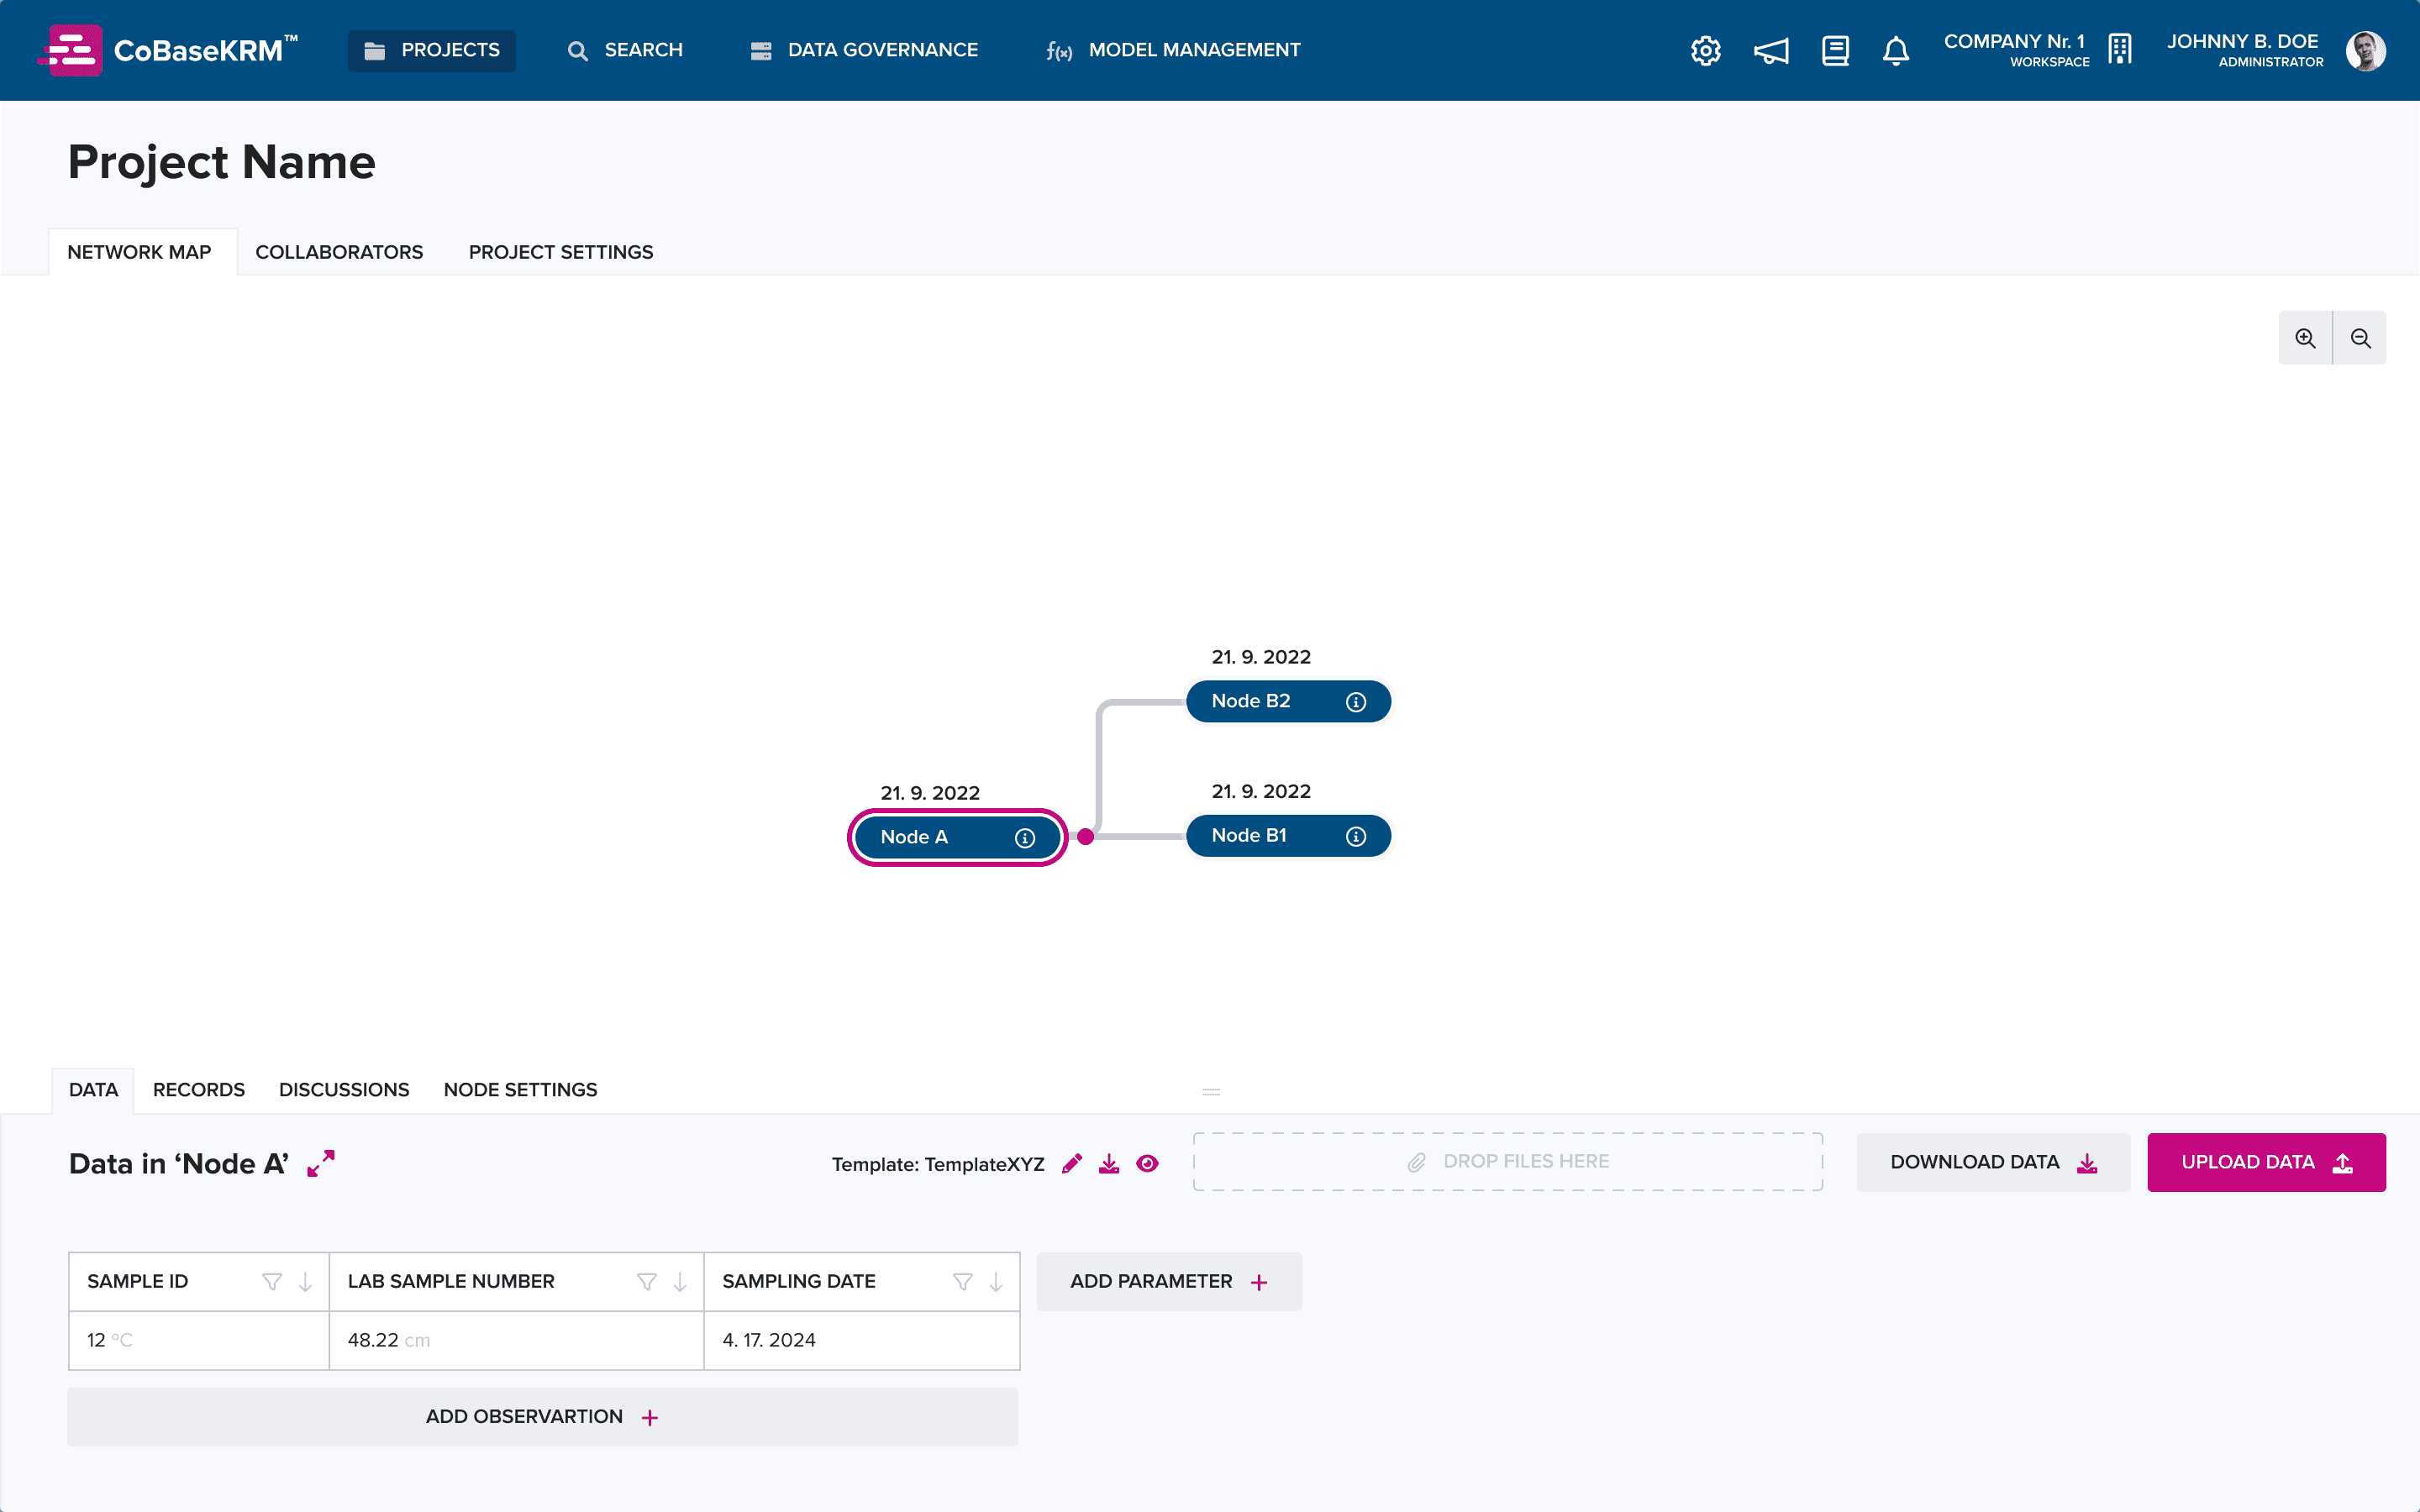Zoom in on network map
This screenshot has width=2420, height=1512.
coord(2305,338)
